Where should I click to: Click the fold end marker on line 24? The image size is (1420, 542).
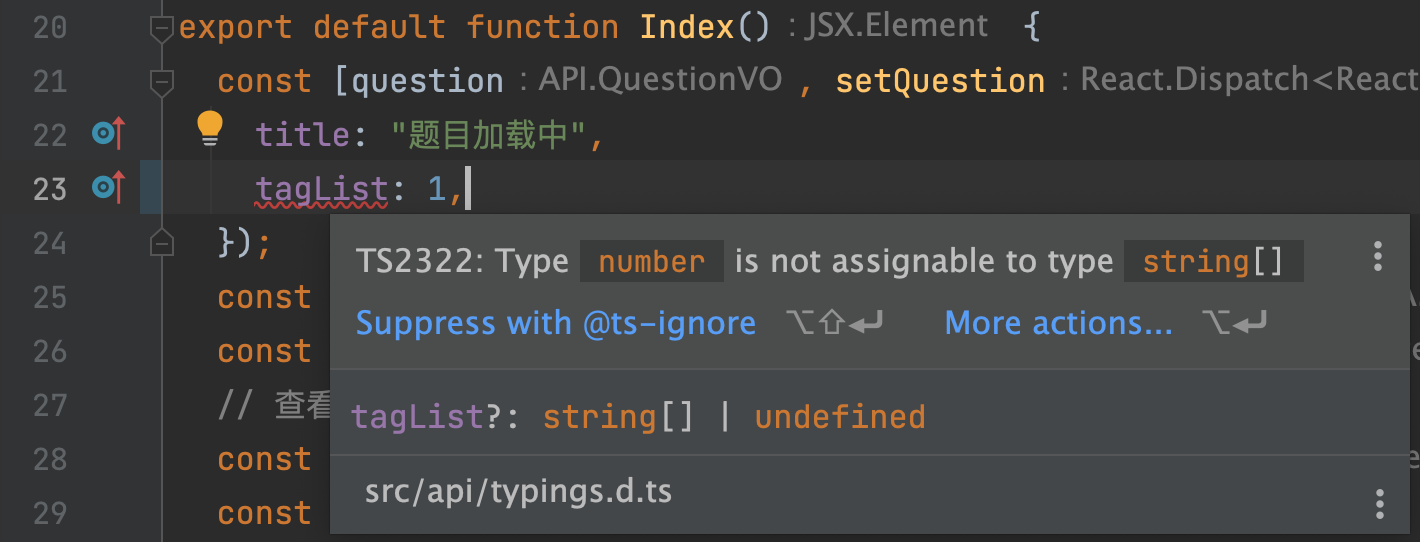tap(161, 242)
